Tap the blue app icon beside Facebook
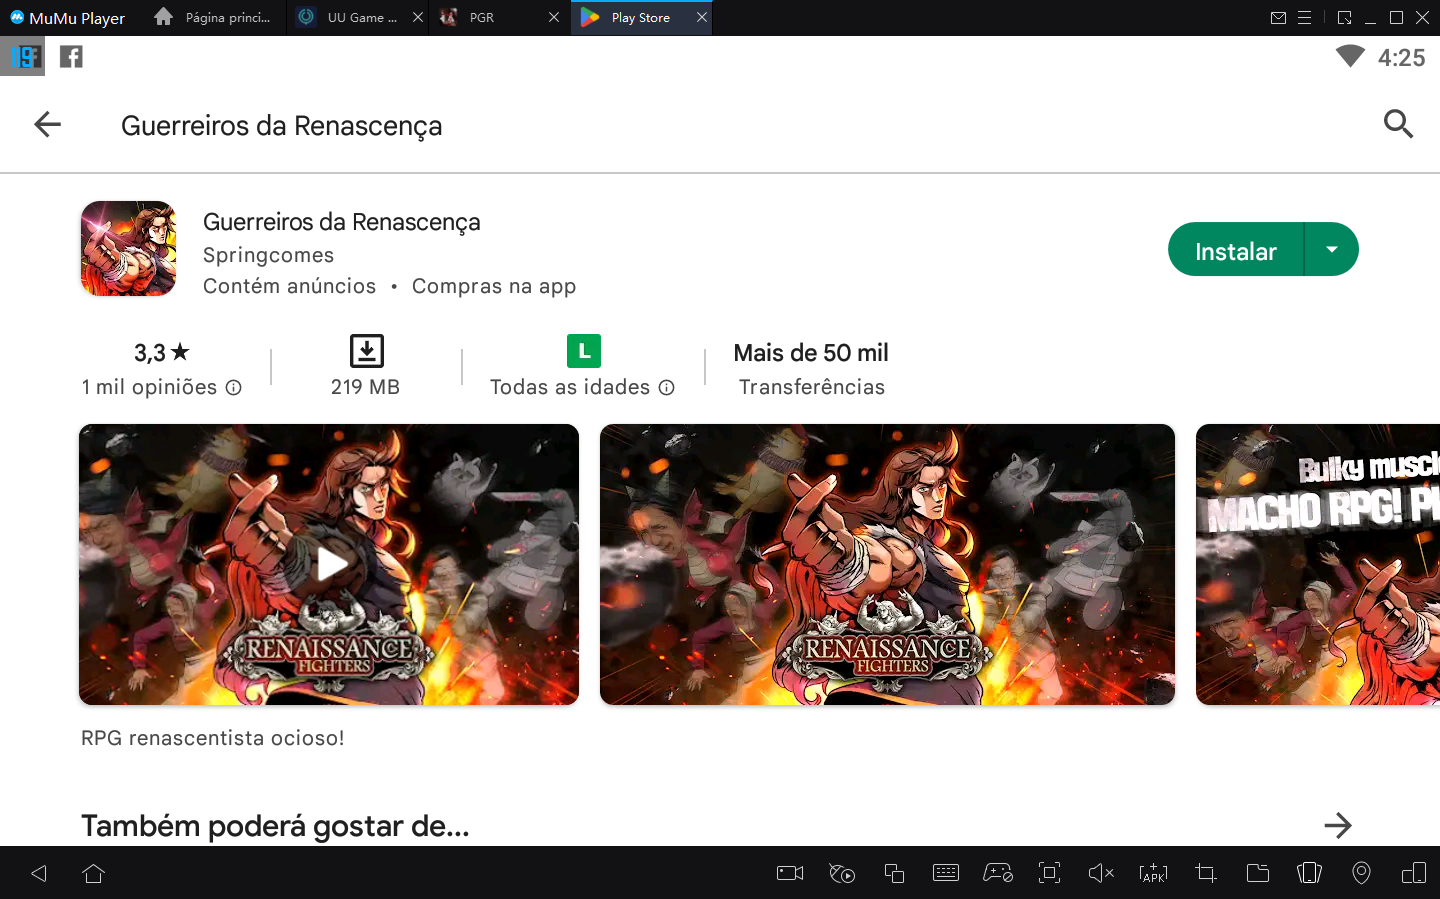This screenshot has height=899, width=1440. (22, 56)
